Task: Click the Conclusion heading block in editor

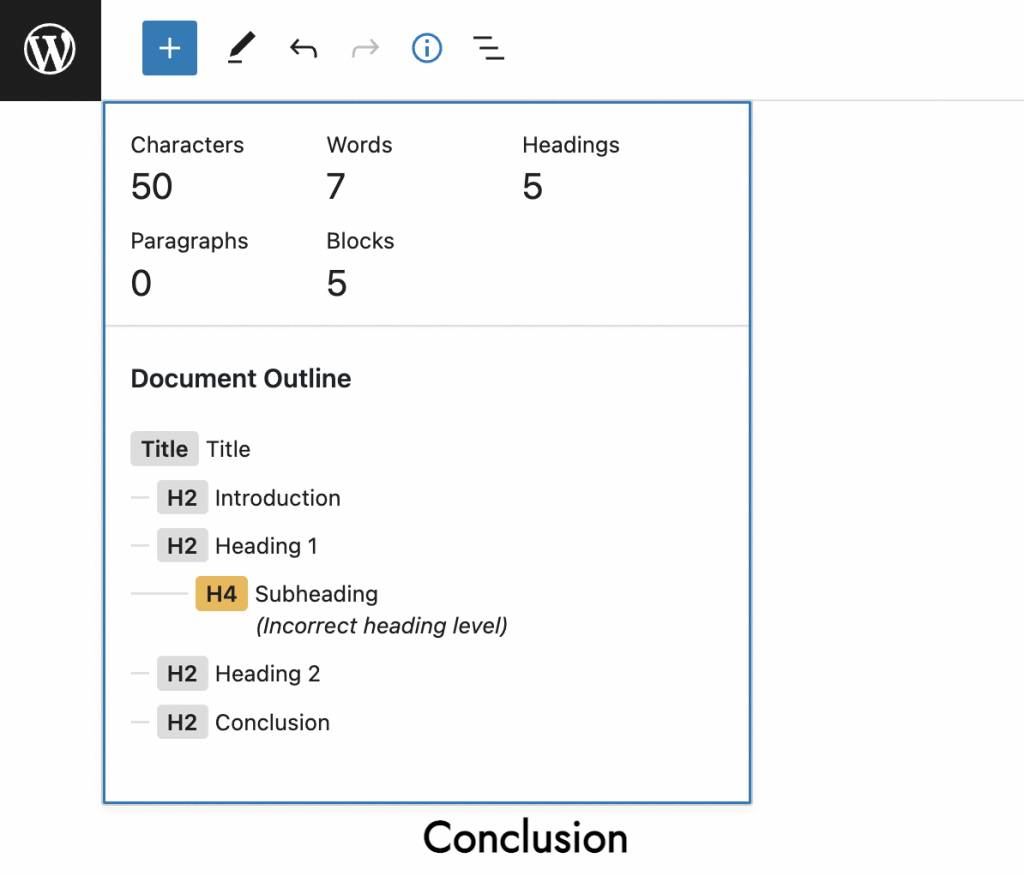Action: [525, 838]
